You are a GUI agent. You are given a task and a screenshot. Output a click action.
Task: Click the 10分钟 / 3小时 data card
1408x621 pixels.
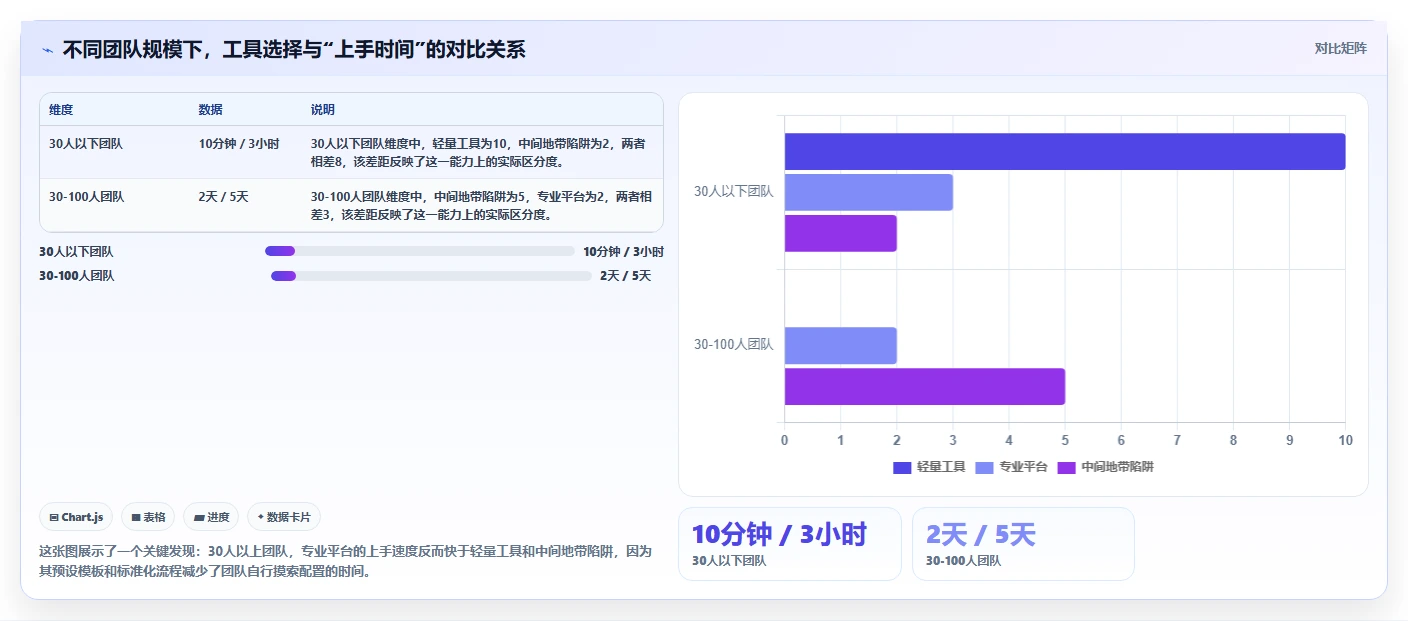(790, 544)
